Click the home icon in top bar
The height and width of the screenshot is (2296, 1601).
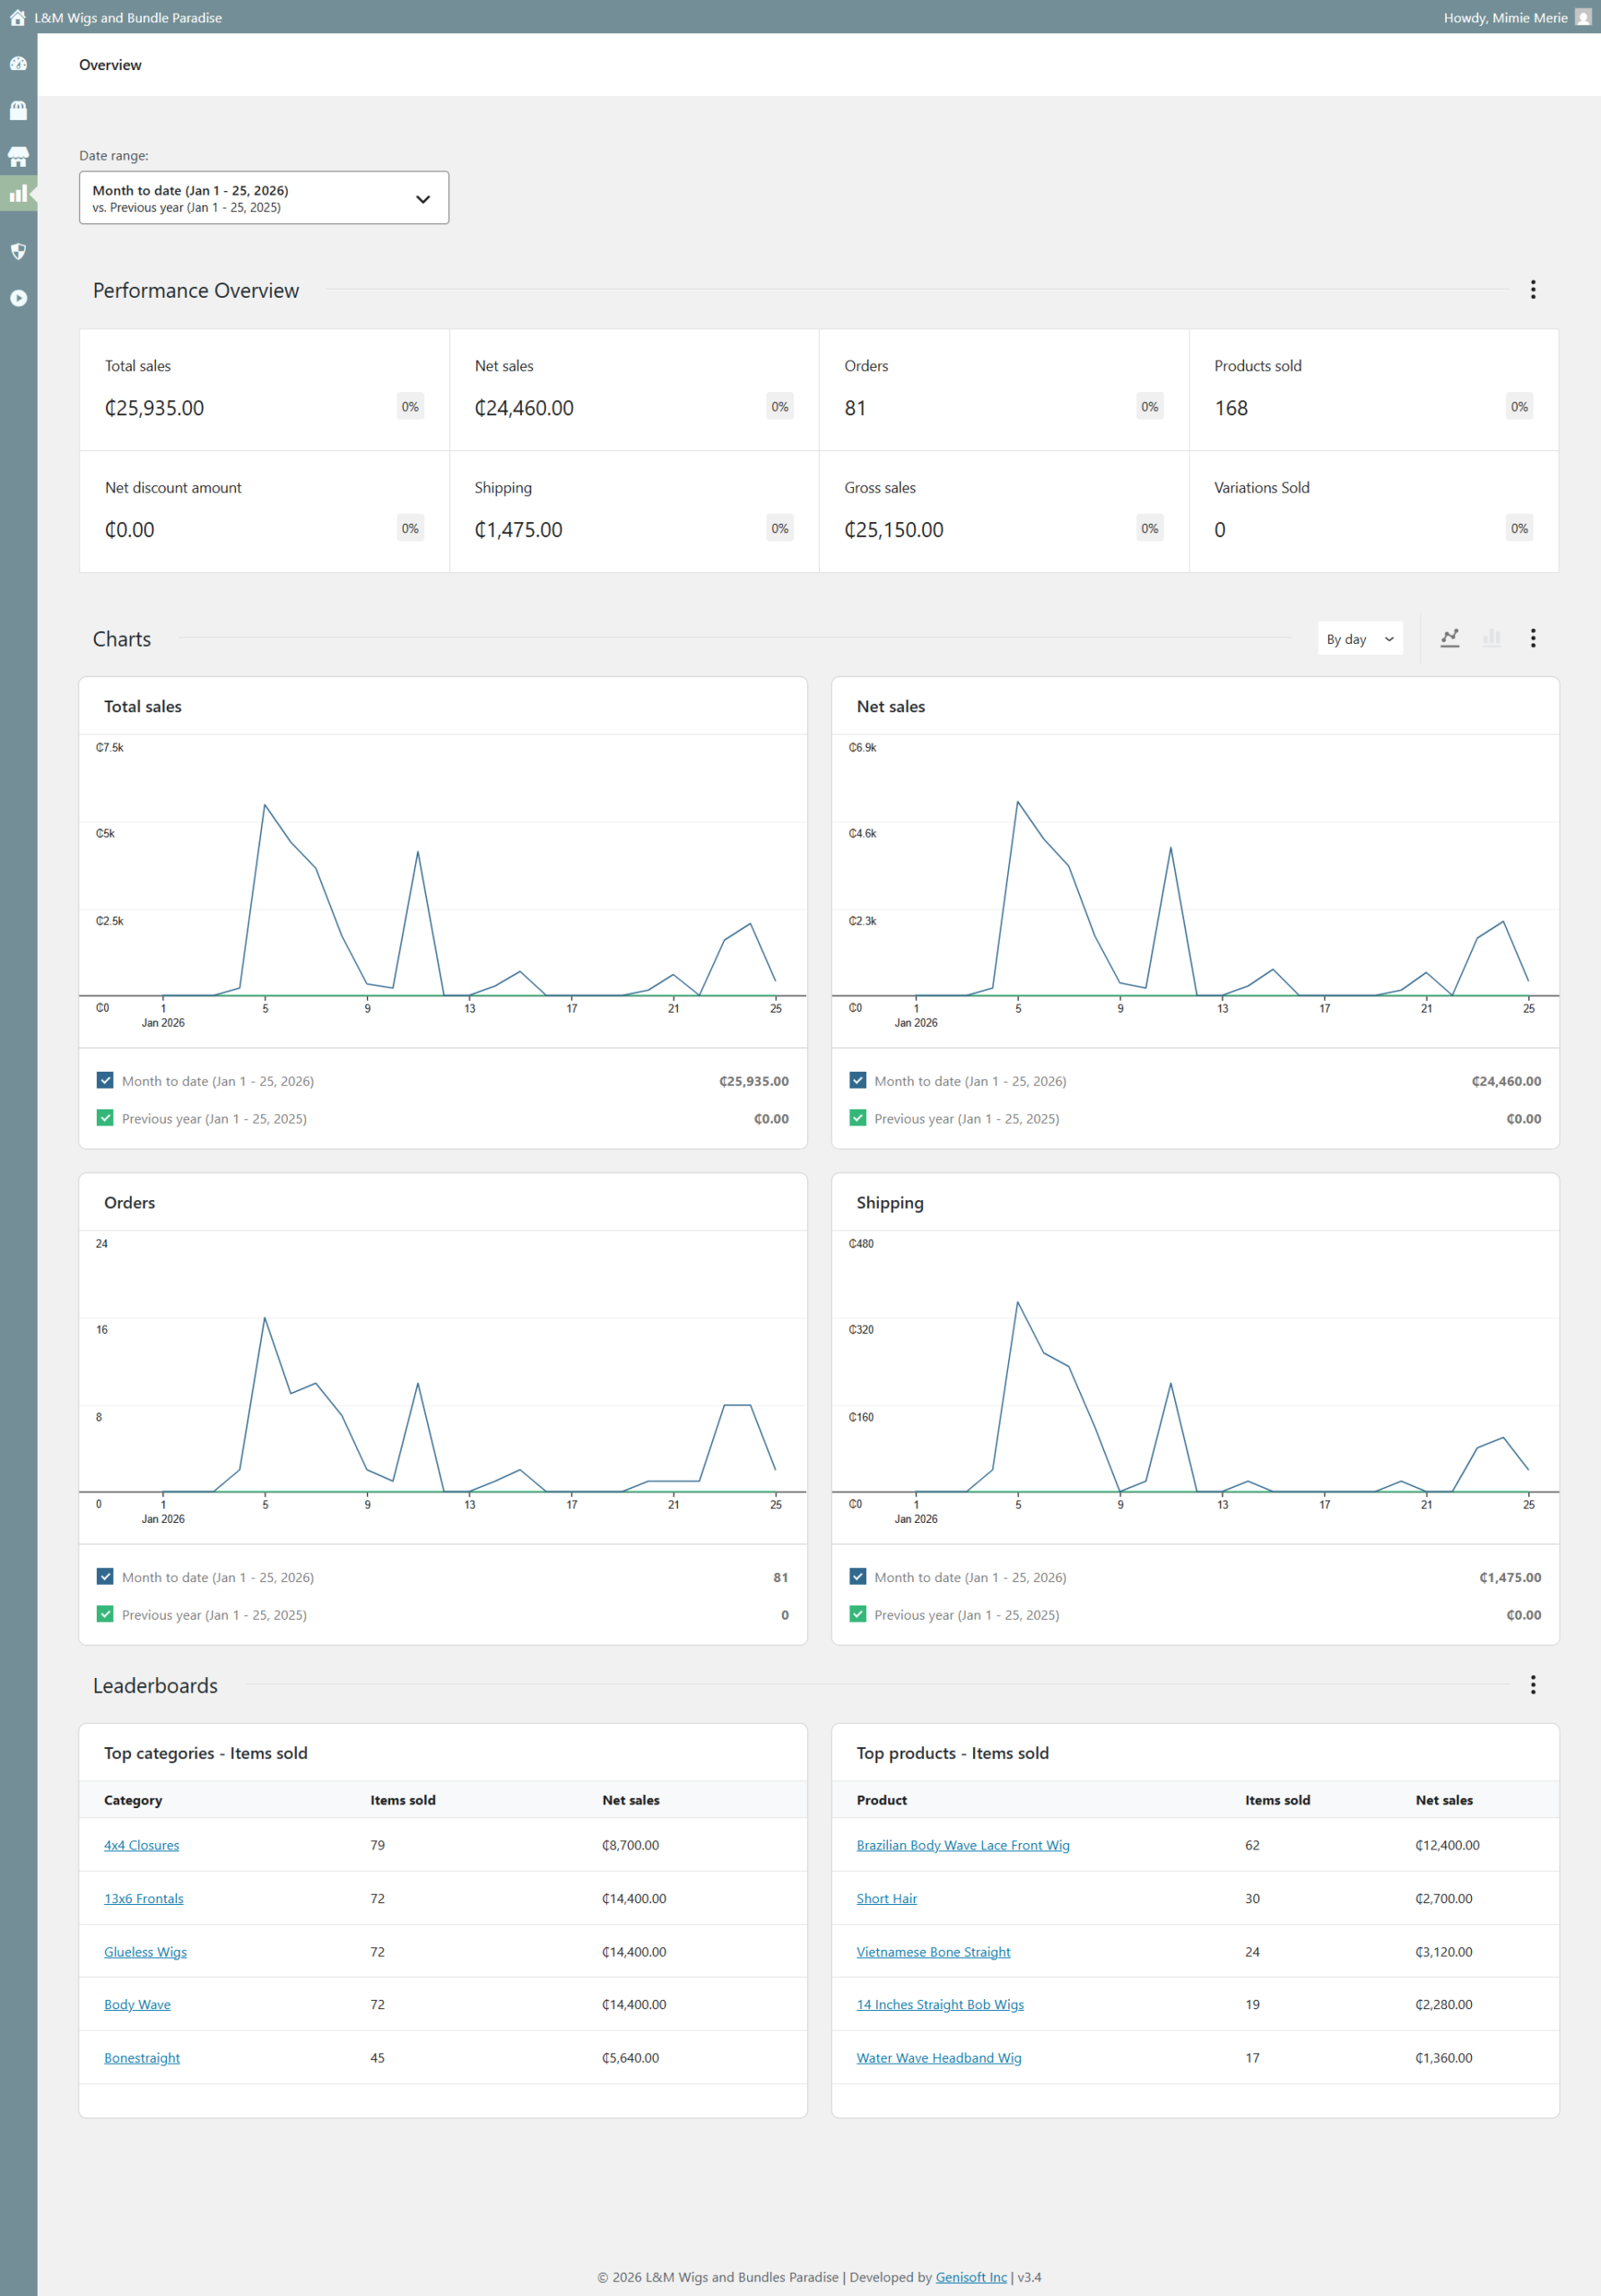17,17
